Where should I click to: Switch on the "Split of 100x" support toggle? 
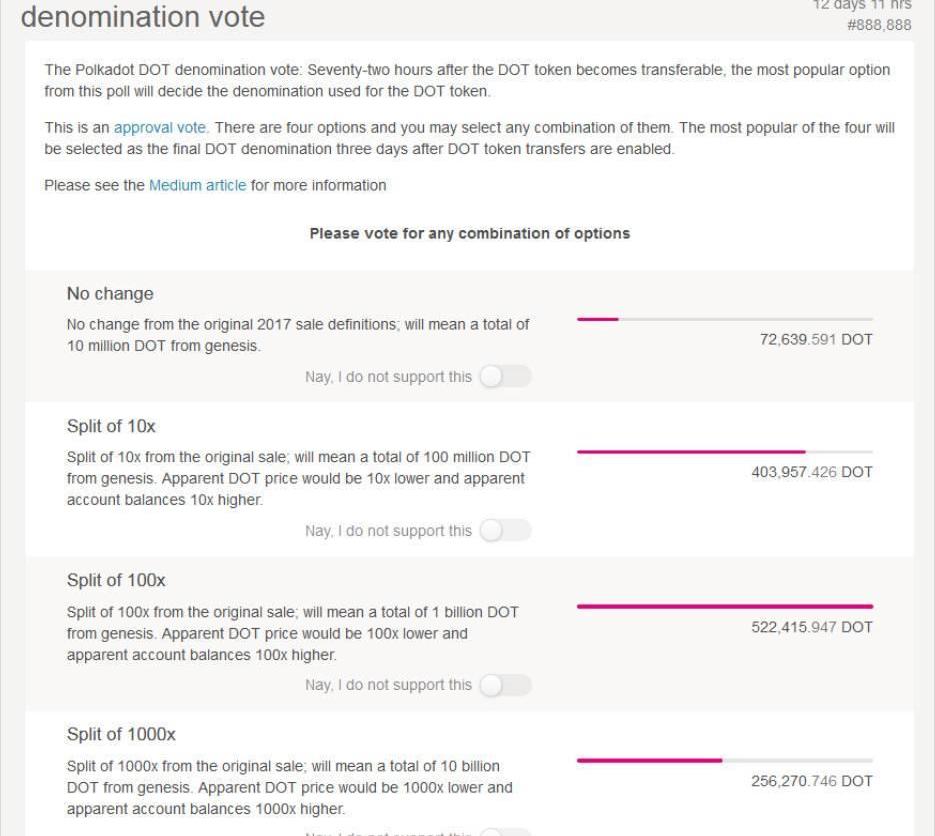click(505, 685)
